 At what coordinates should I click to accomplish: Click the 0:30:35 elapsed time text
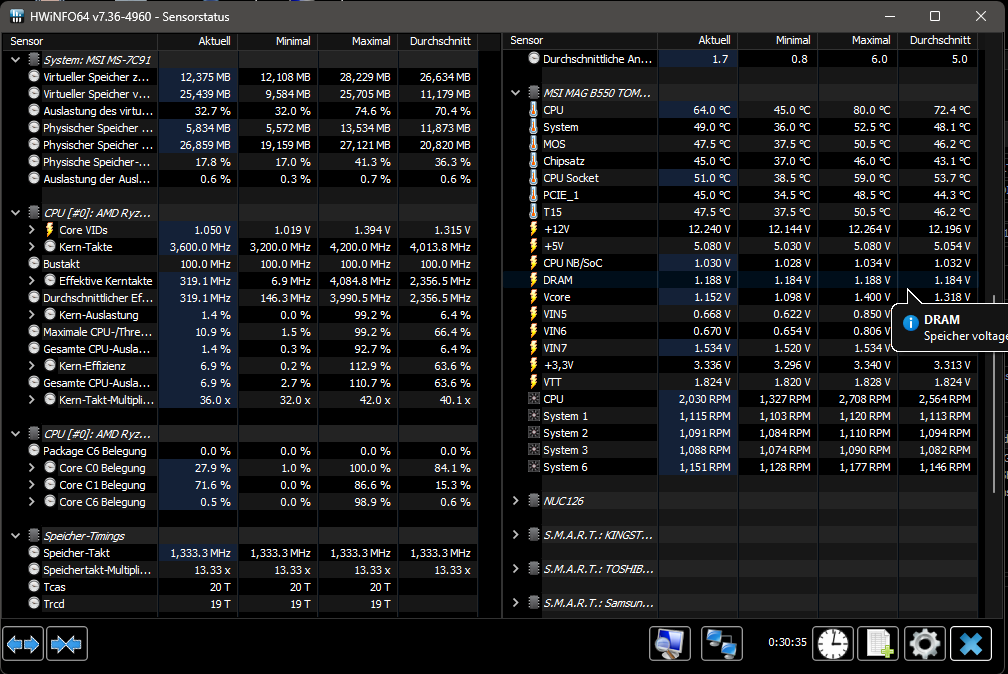(x=787, y=642)
